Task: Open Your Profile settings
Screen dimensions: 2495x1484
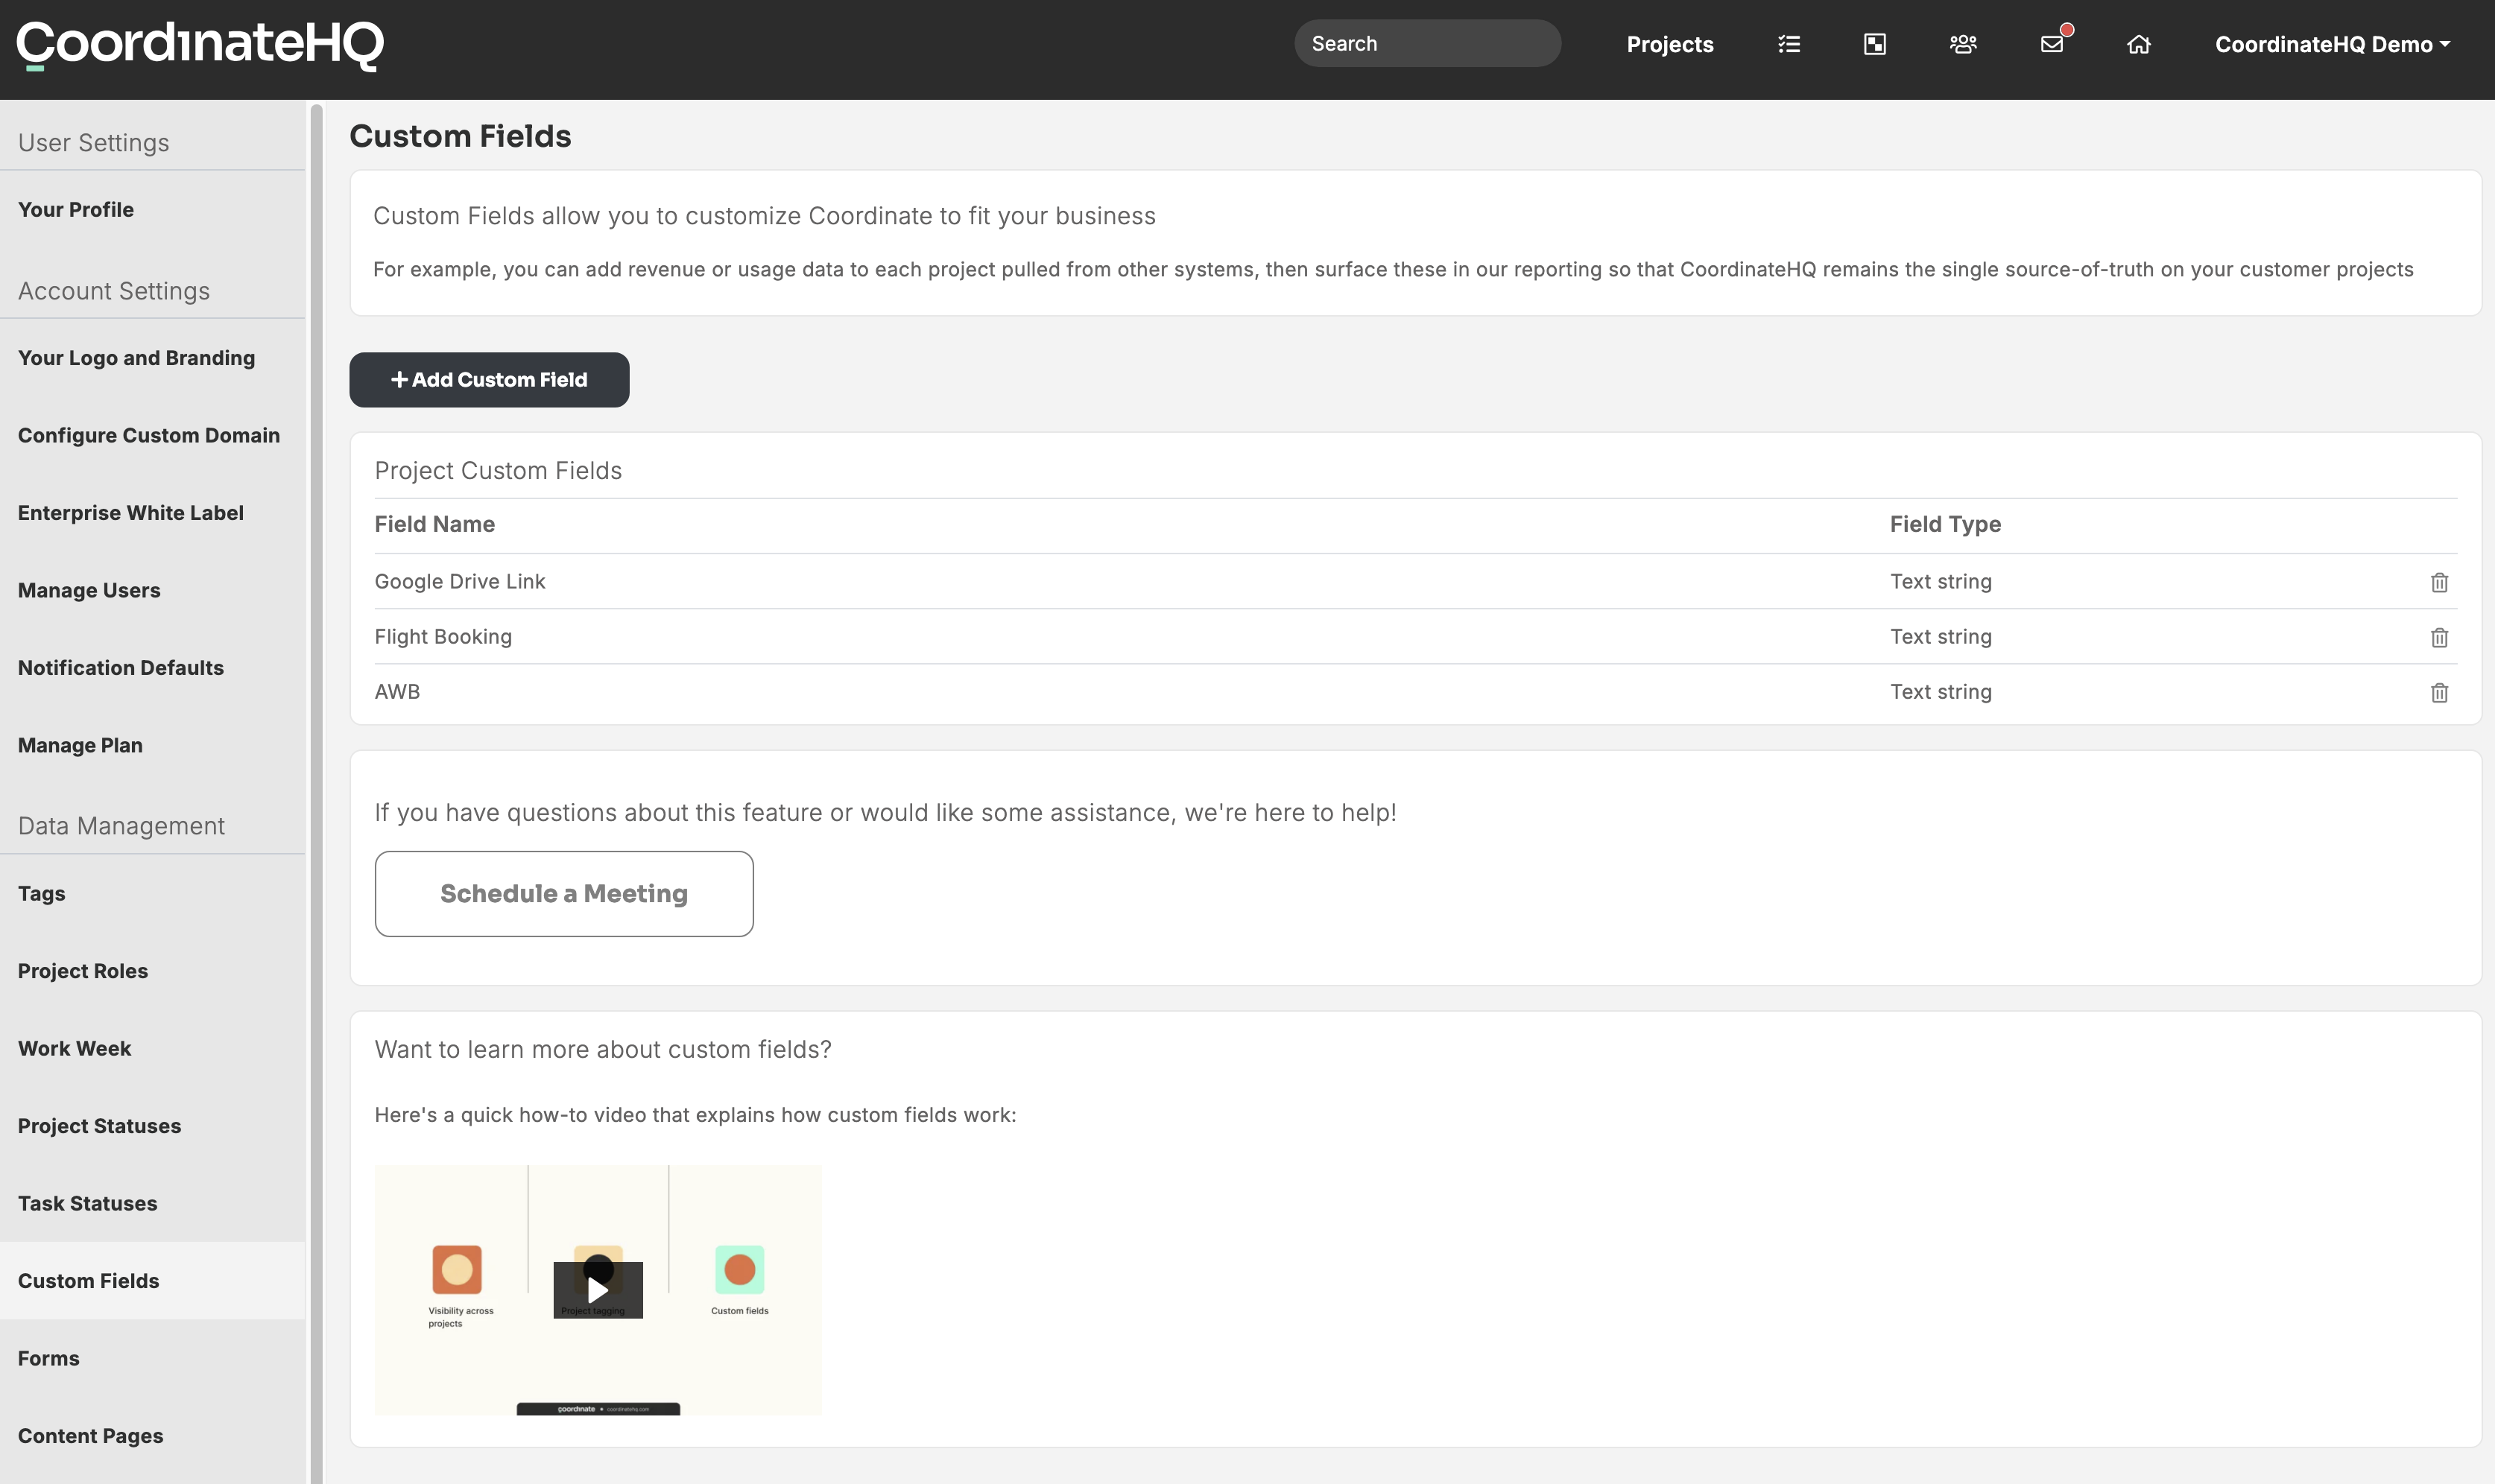Action: pyautogui.click(x=76, y=209)
